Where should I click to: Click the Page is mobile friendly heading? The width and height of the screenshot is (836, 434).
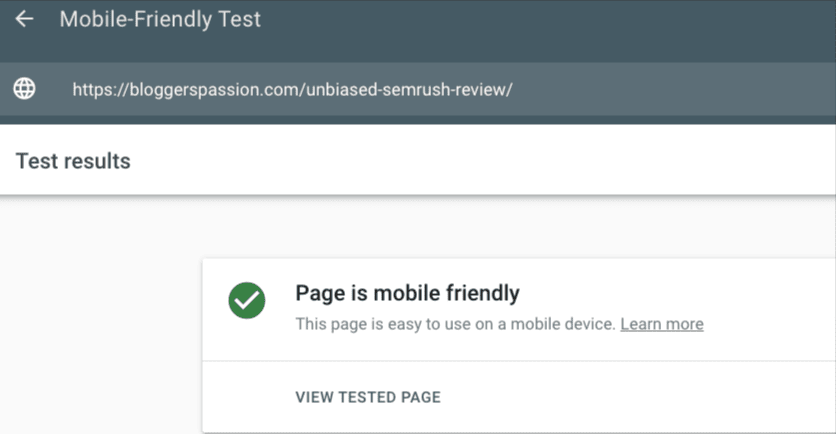[407, 293]
